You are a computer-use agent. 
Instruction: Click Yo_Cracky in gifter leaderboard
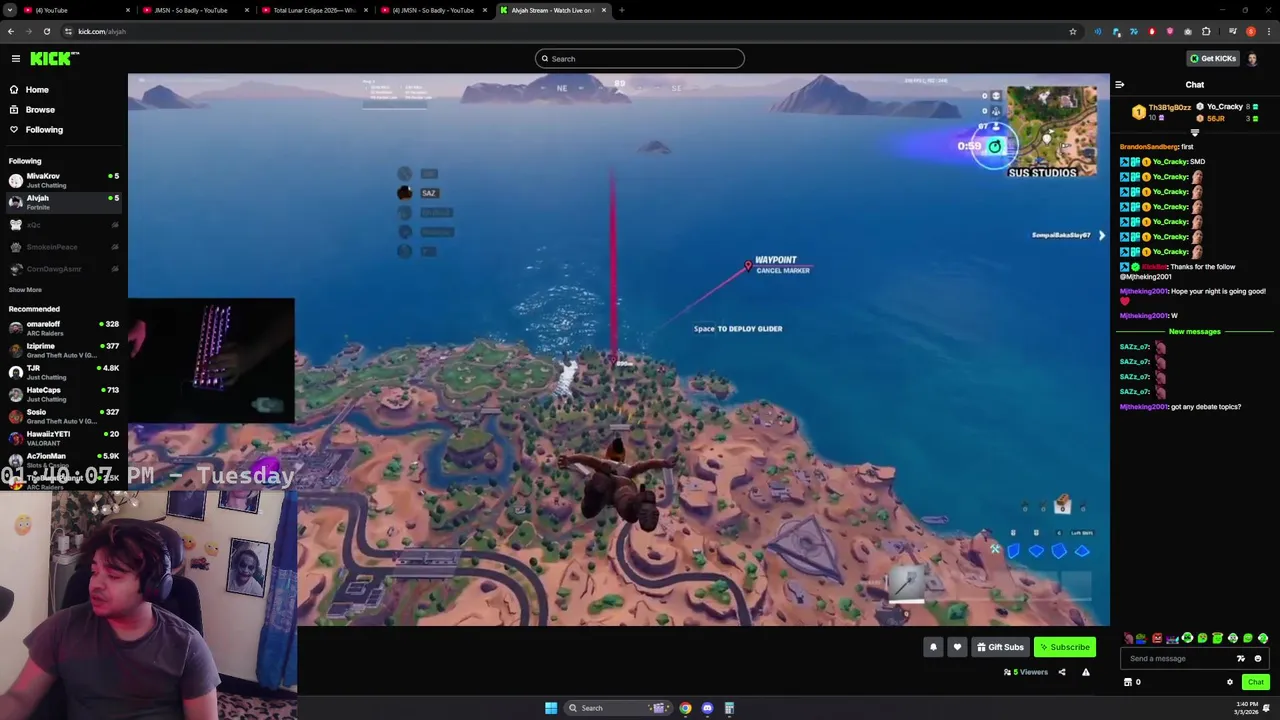[x=1224, y=107]
